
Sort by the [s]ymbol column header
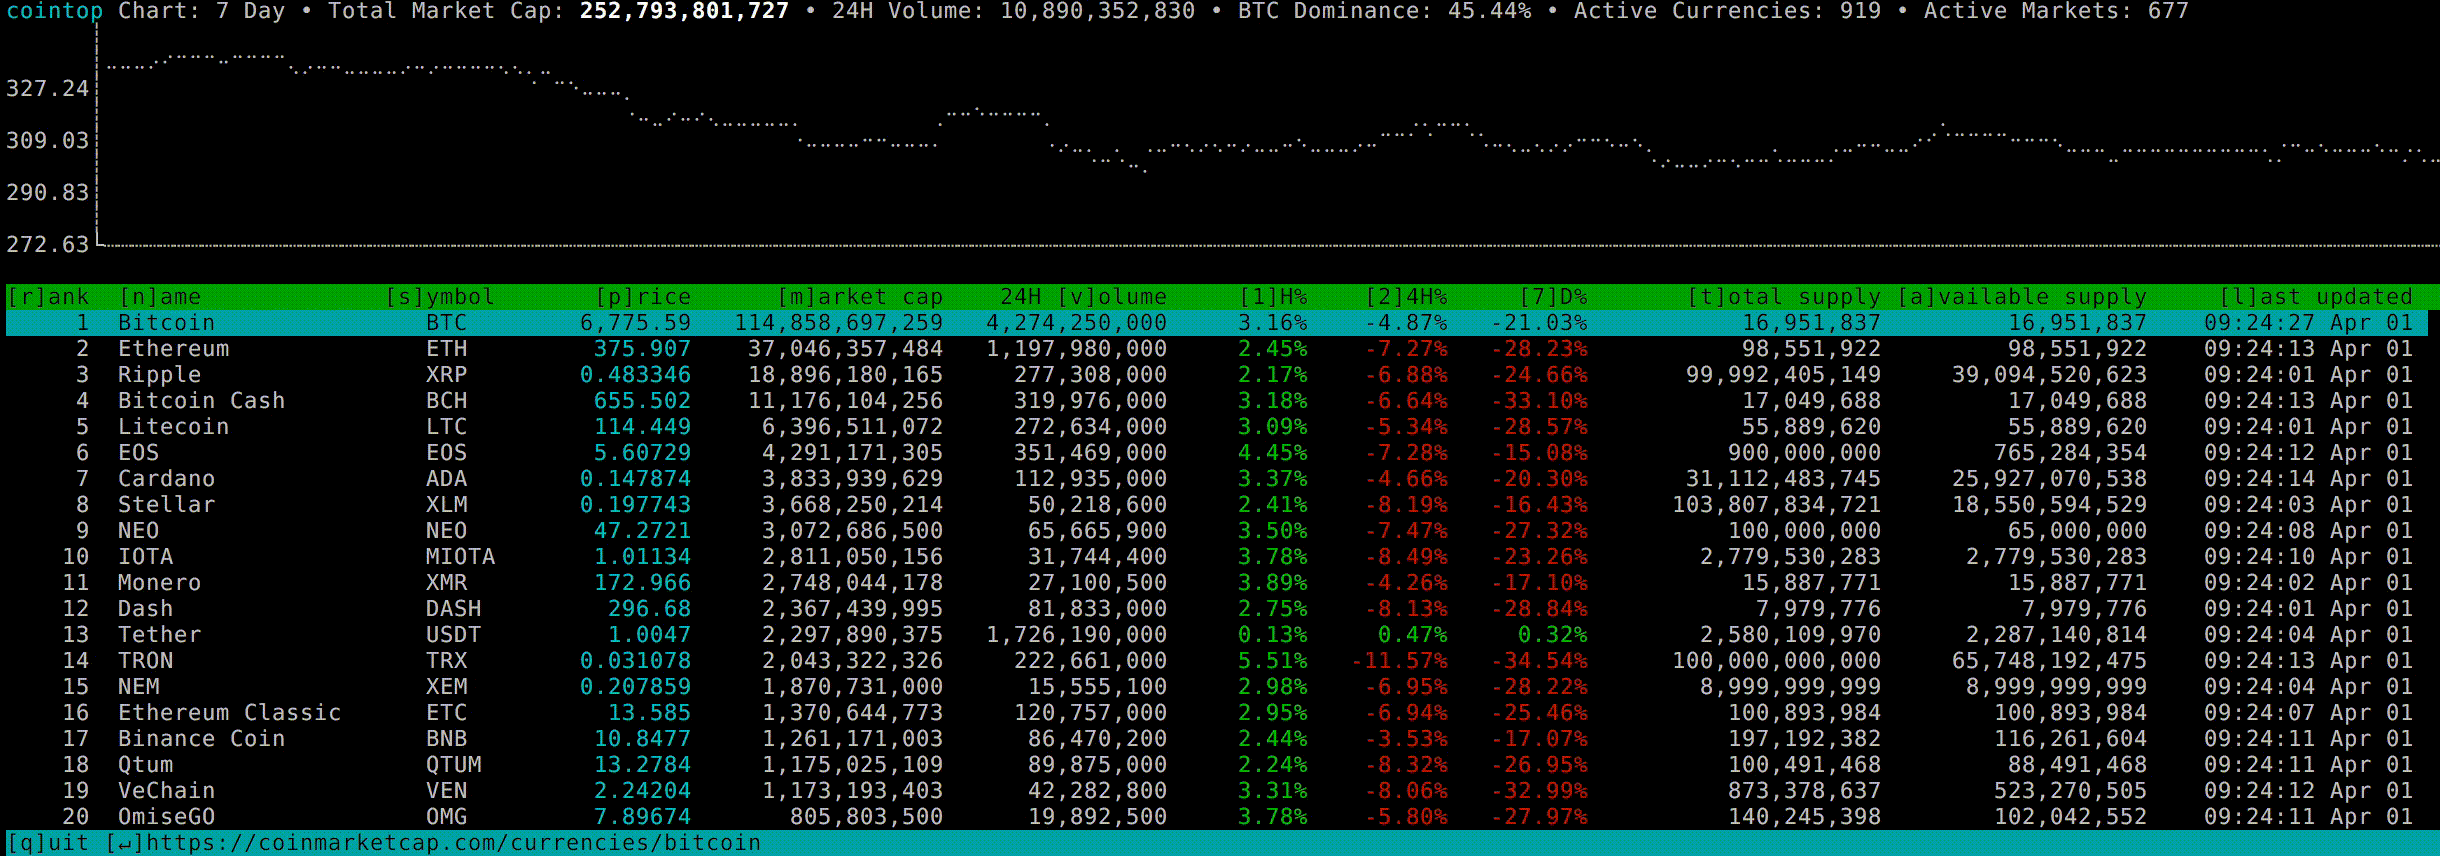pyautogui.click(x=440, y=297)
